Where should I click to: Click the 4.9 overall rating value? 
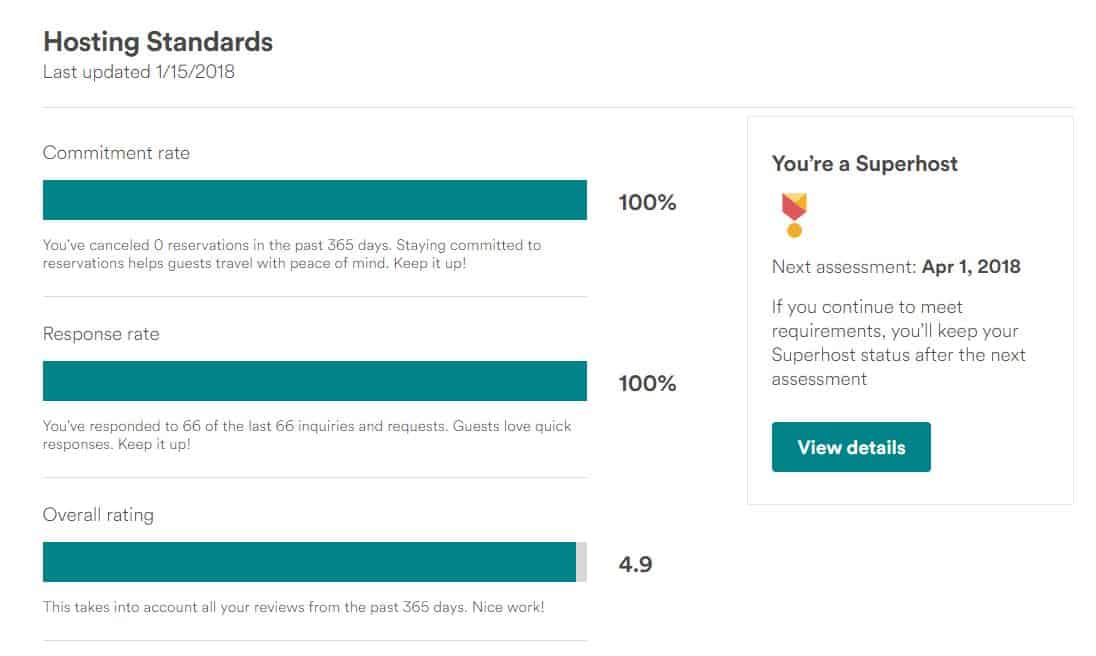[635, 564]
